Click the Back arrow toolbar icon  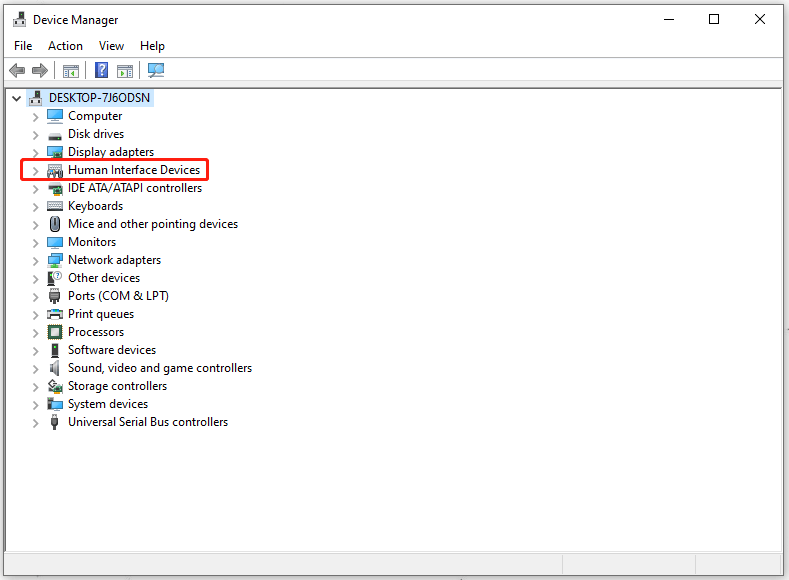tap(17, 70)
